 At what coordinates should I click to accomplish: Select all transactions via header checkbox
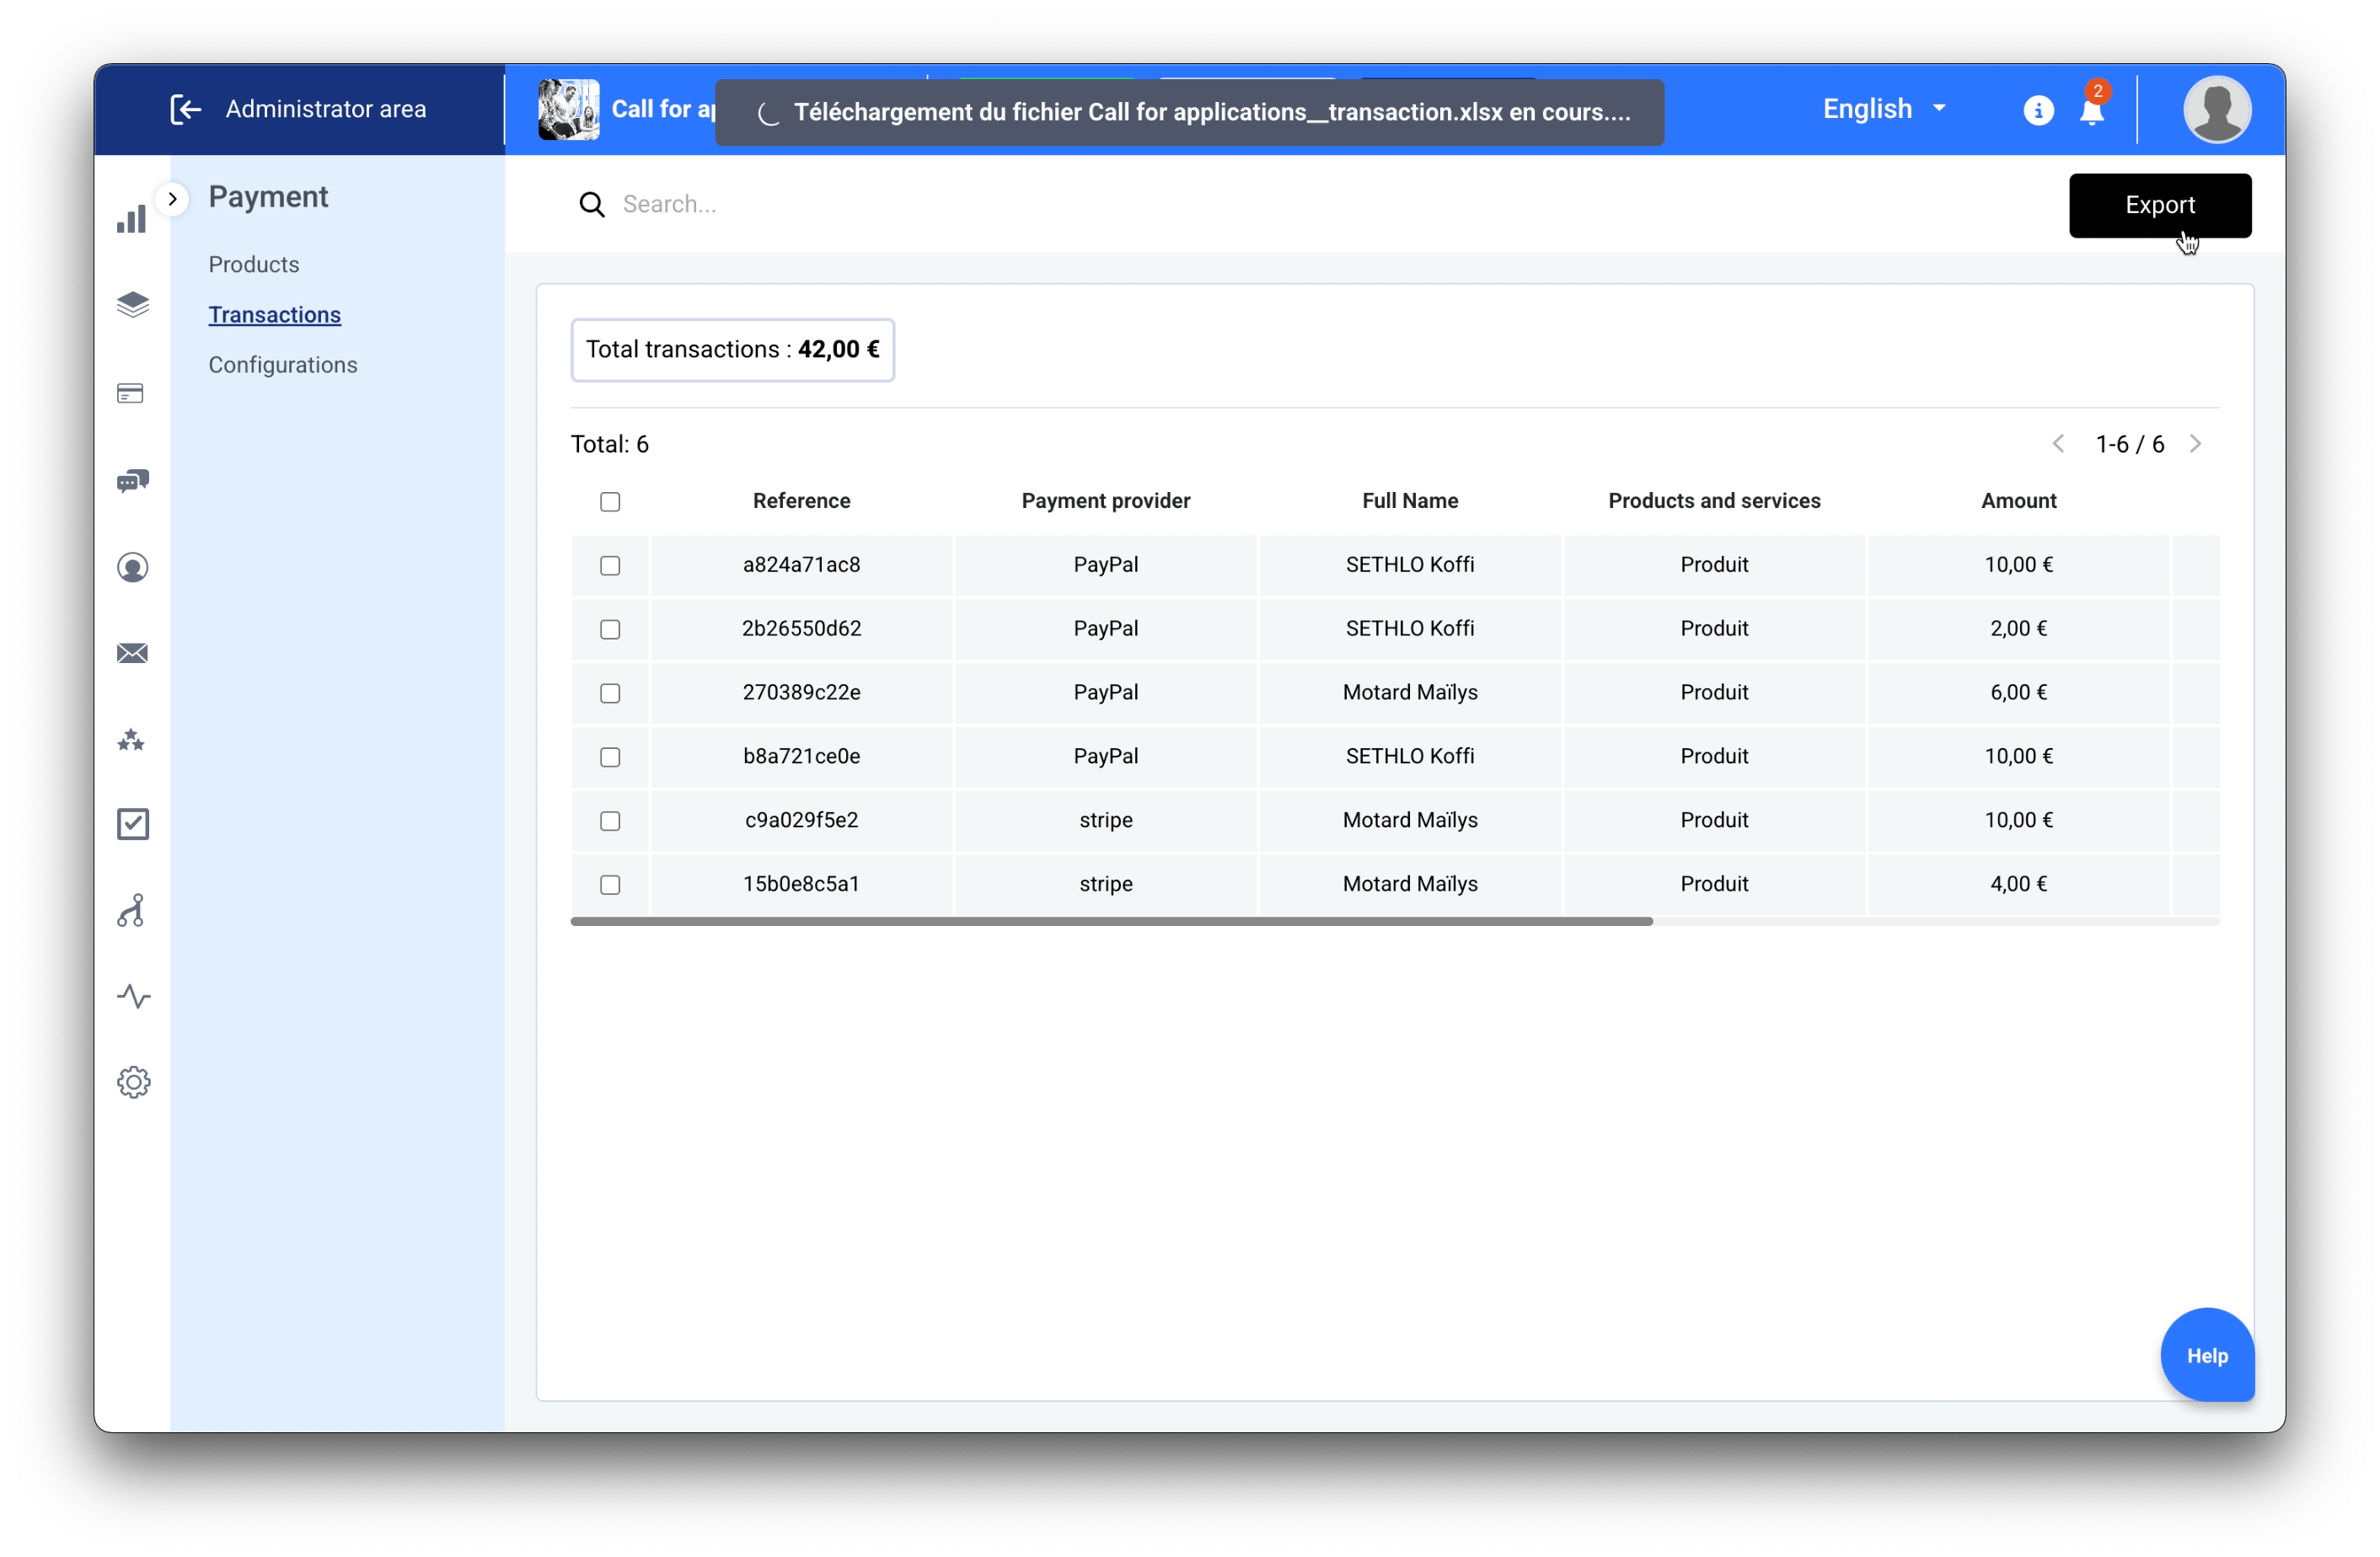coord(610,501)
